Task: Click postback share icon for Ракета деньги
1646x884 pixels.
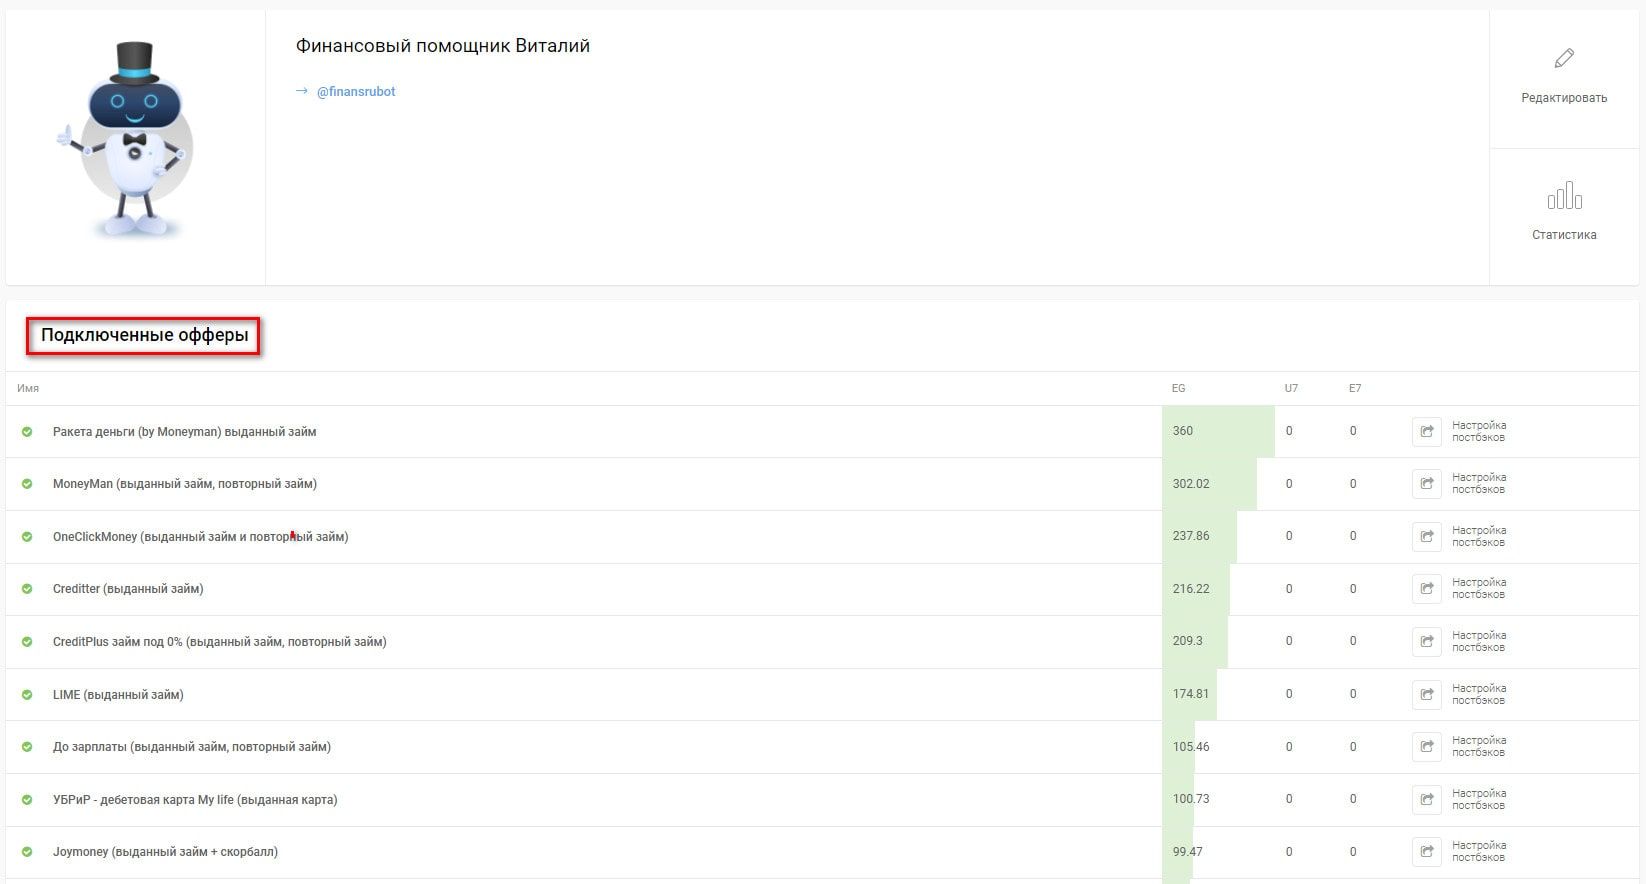Action: click(1427, 431)
